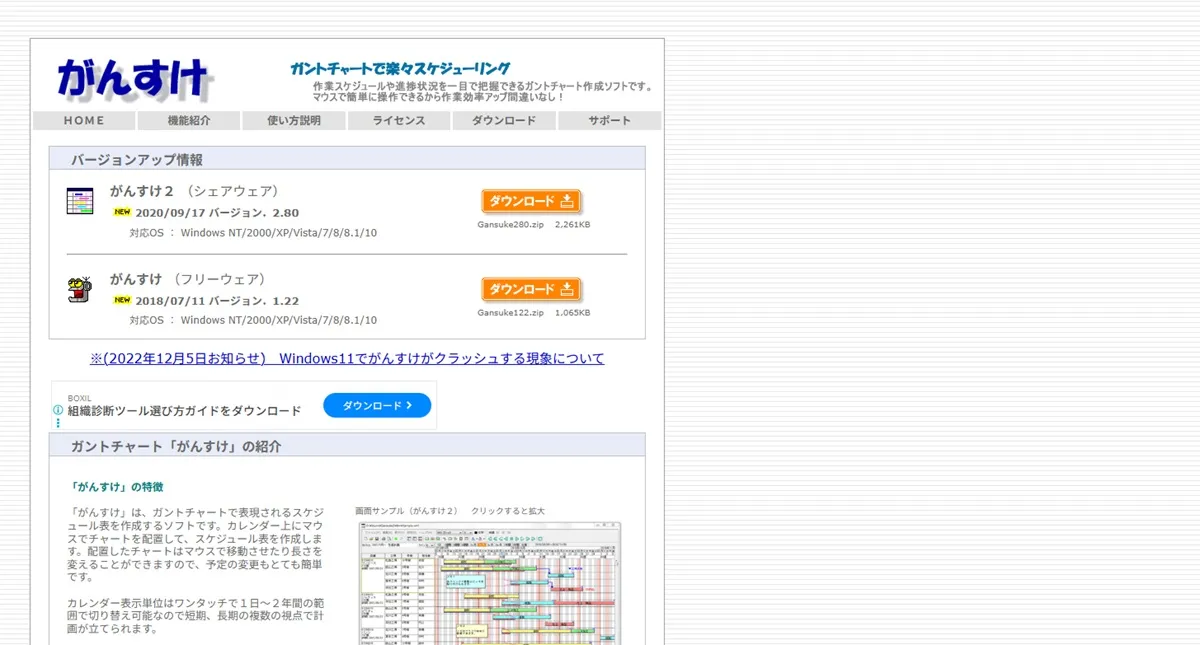The width and height of the screenshot is (1200, 645).
Task: Click the Gansuke122.zip file name text
Action: click(511, 313)
